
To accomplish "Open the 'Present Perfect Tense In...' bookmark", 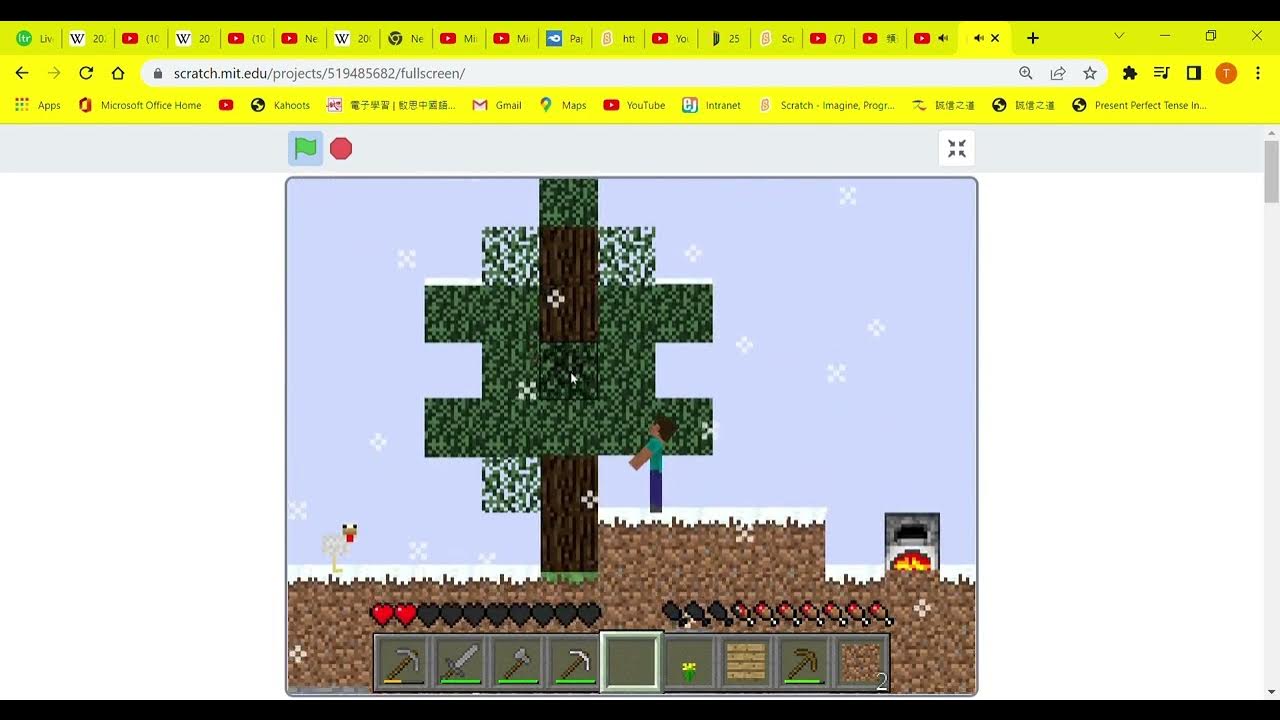I will 1140,105.
